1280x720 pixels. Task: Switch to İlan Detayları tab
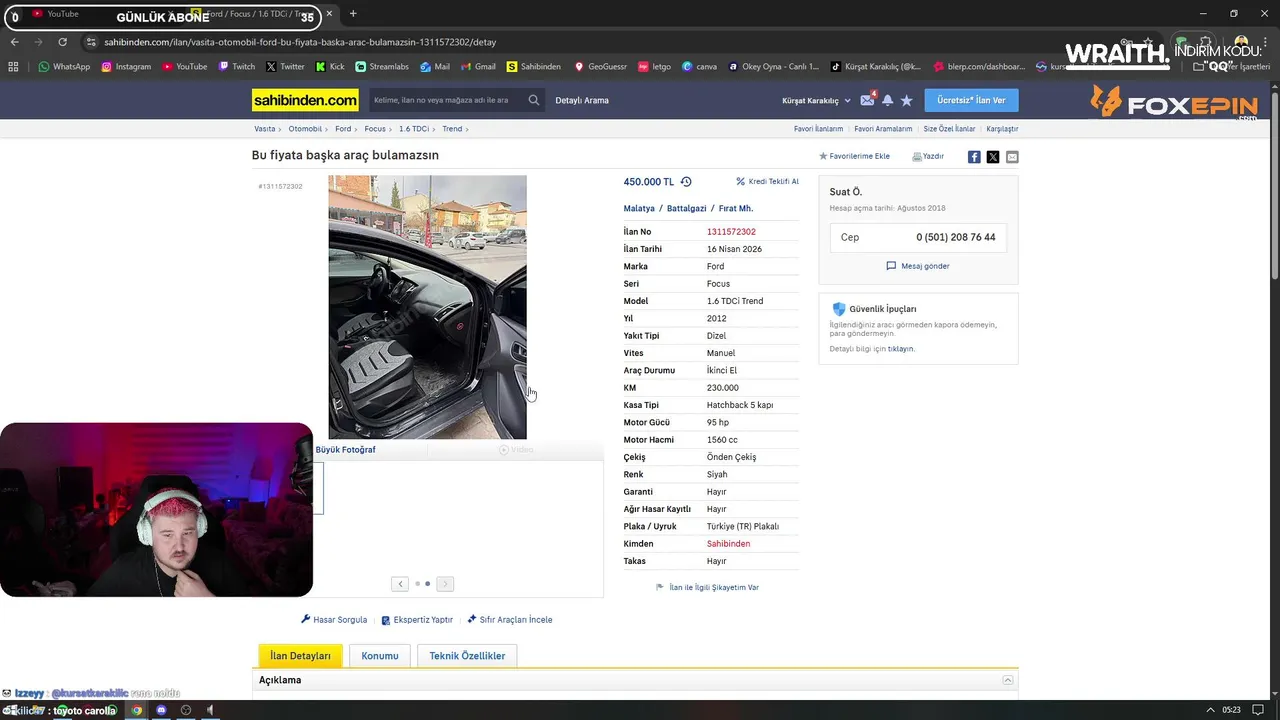click(300, 656)
